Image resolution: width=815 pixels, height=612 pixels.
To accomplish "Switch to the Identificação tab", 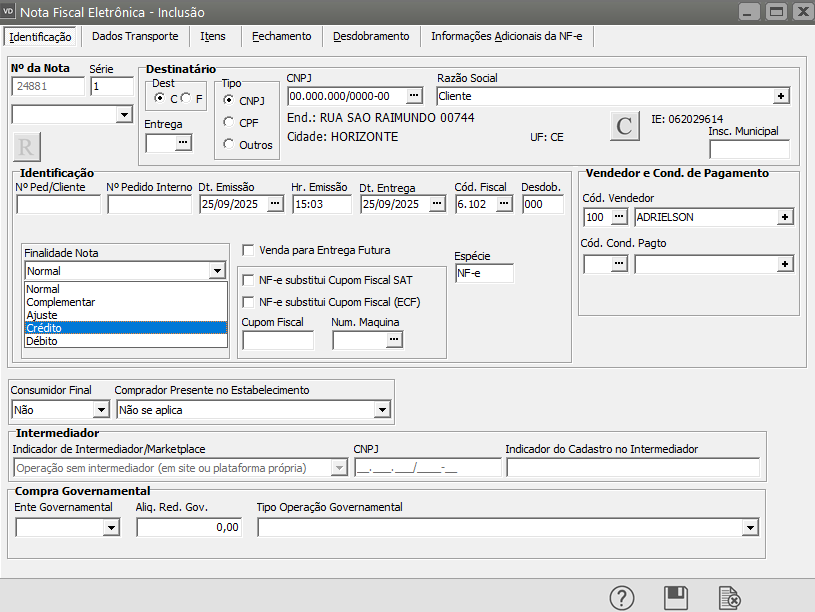I will (40, 37).
